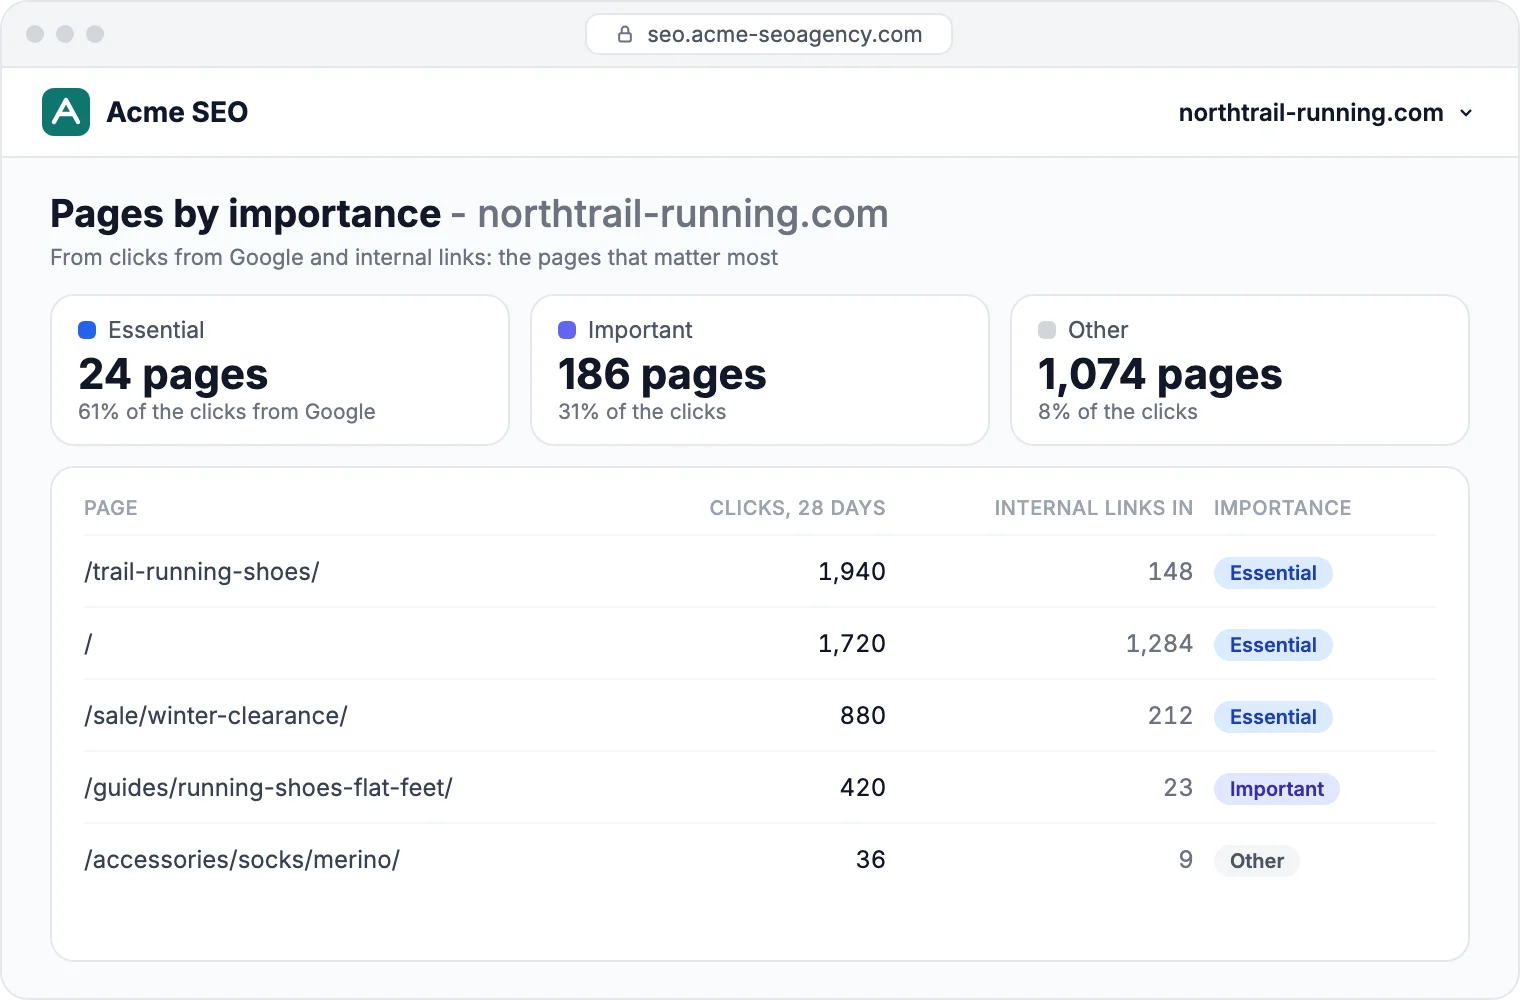Click '61% of the clicks from Google' text
The width and height of the screenshot is (1520, 1000).
click(x=227, y=412)
